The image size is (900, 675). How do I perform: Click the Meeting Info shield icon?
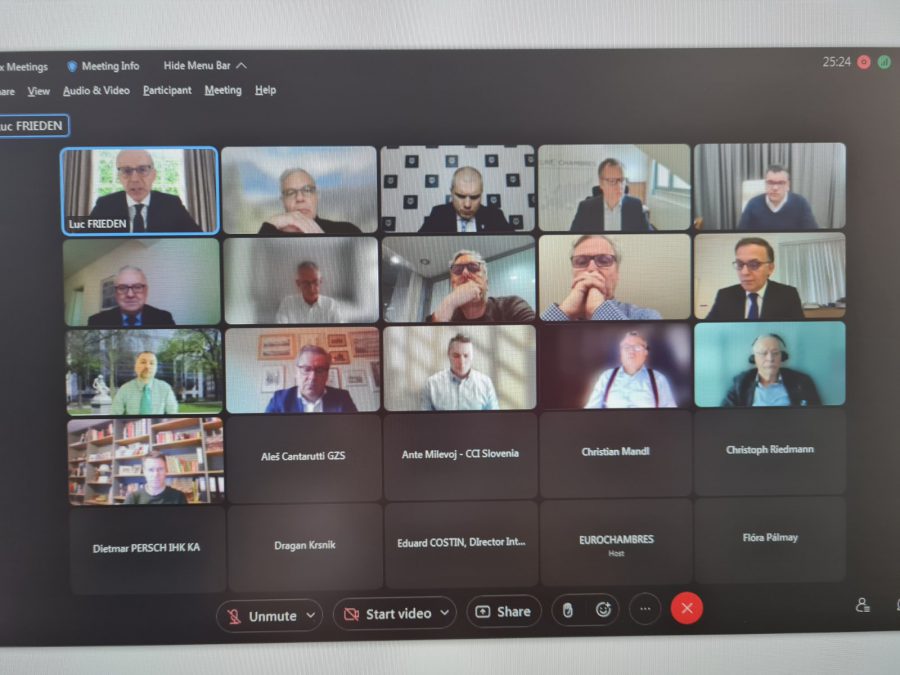[x=72, y=66]
